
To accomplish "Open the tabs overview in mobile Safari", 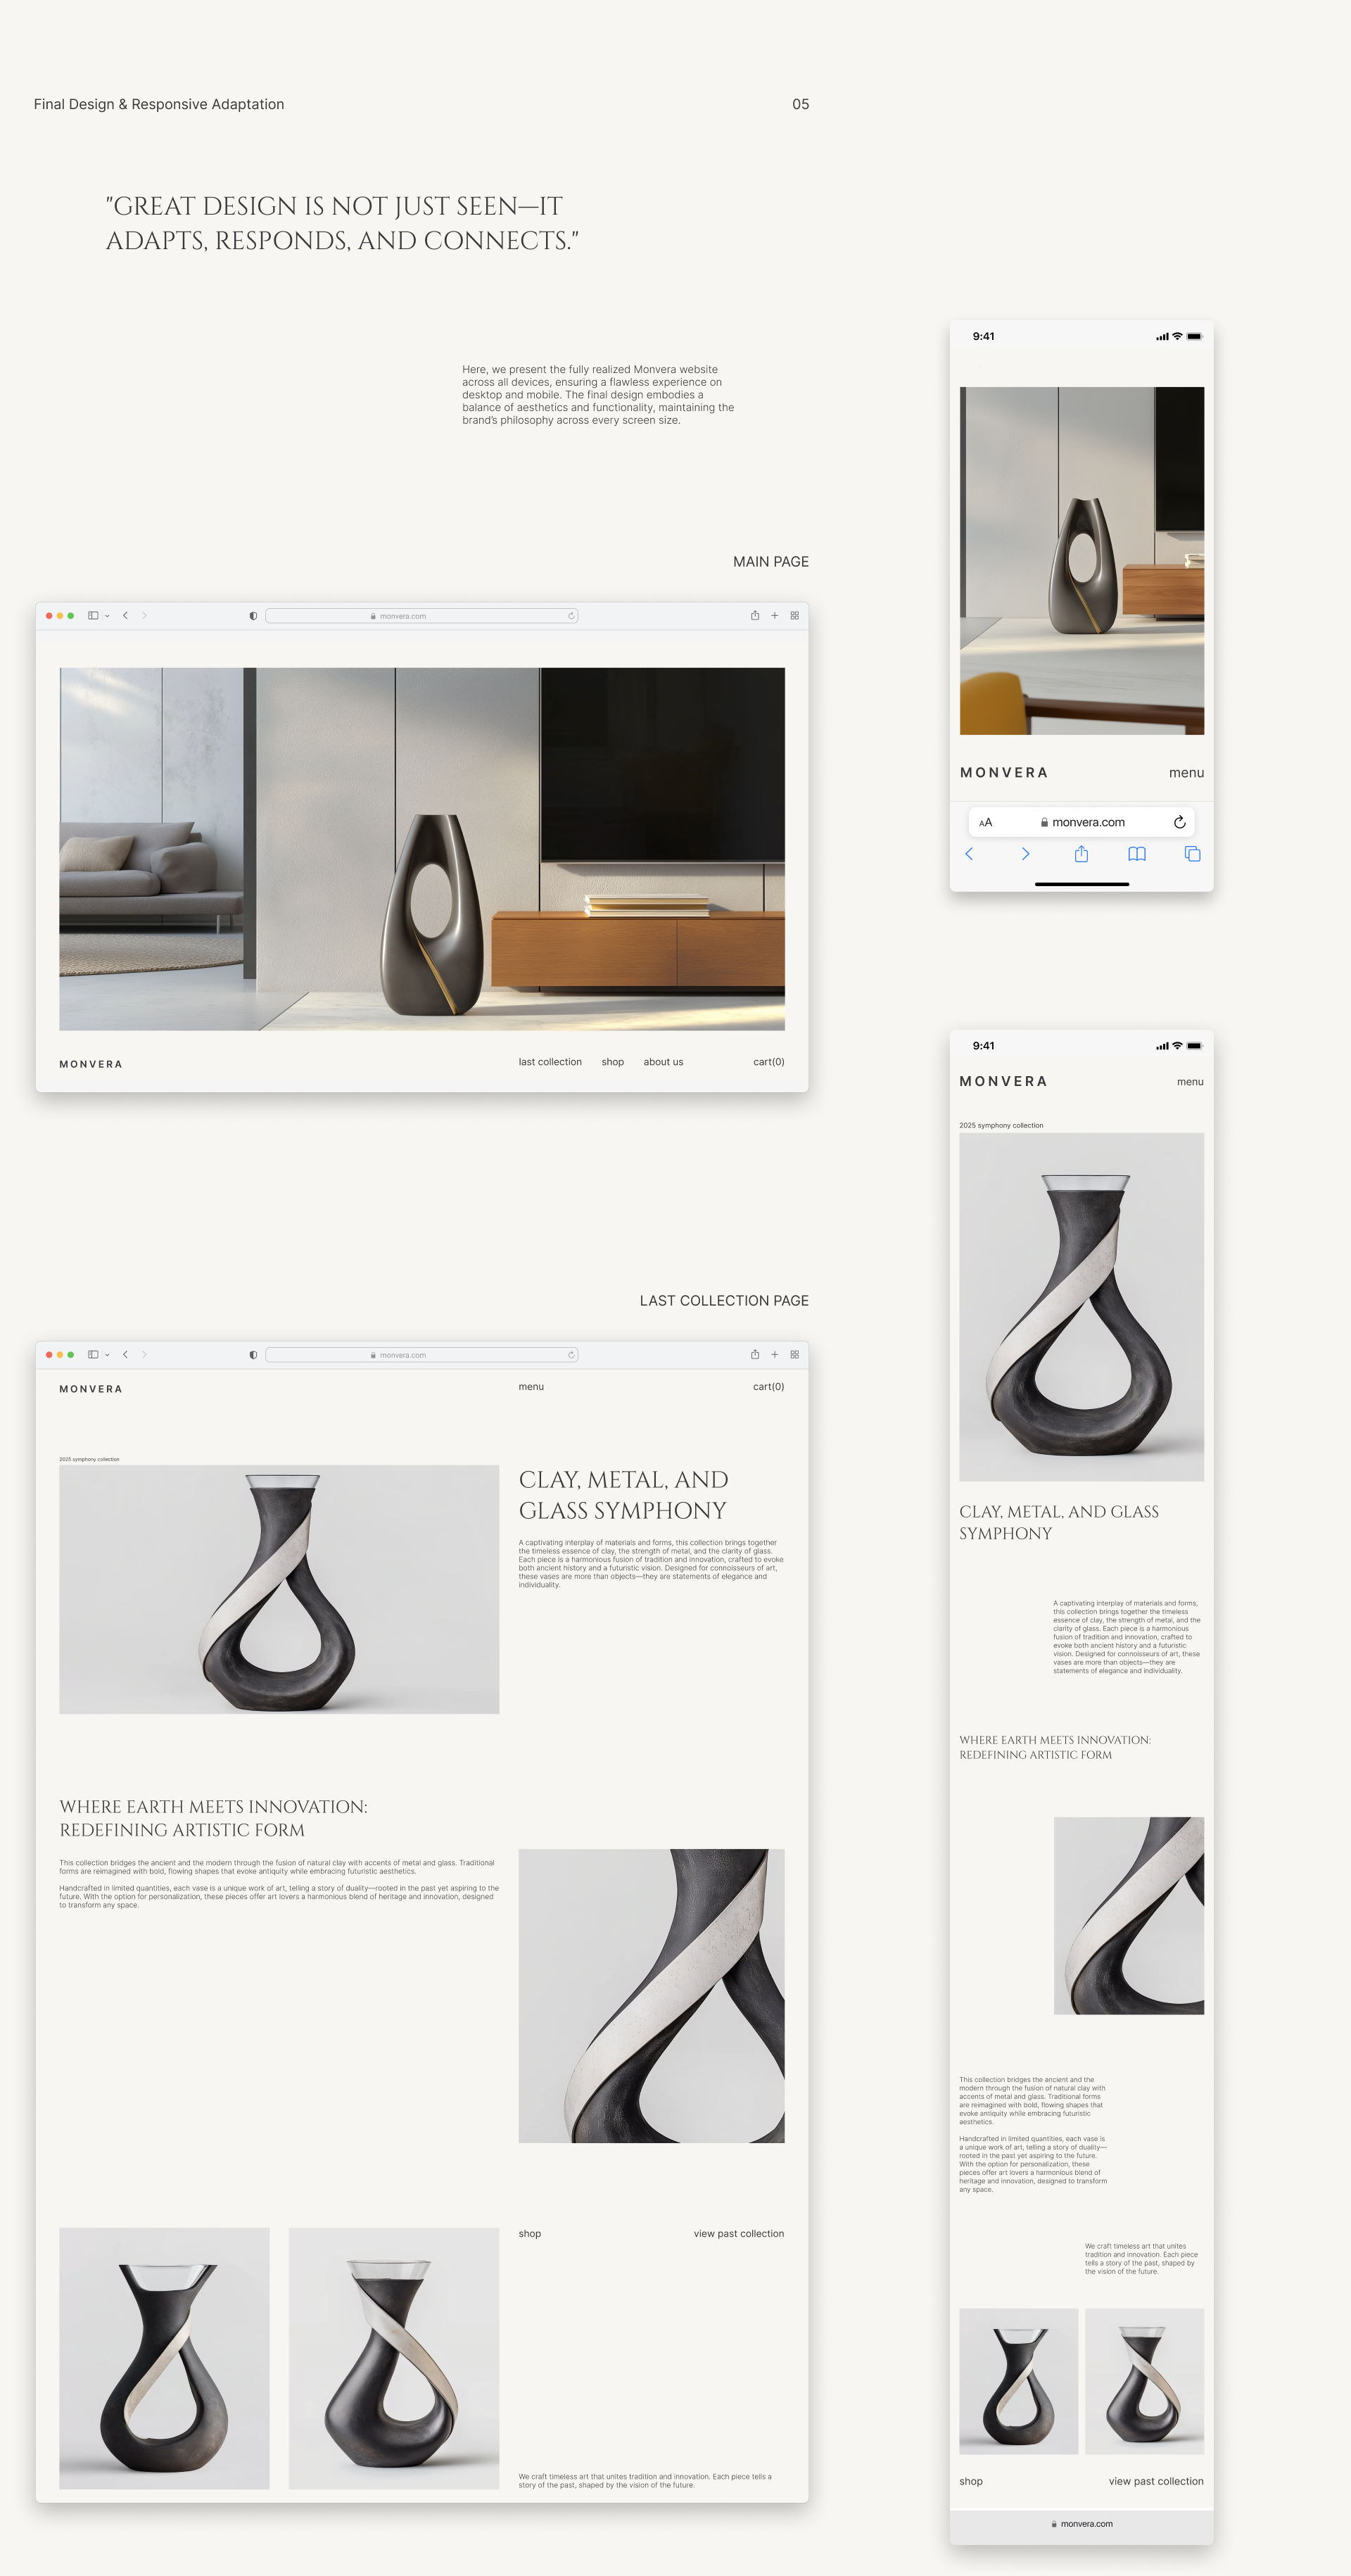I will click(x=1192, y=854).
